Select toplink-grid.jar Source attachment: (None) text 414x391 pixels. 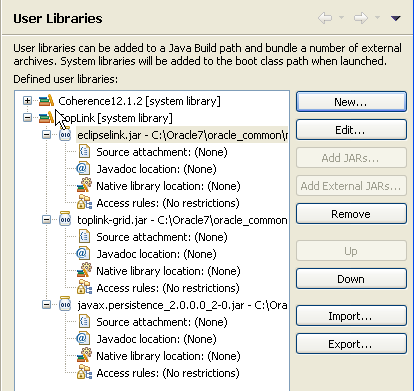pyautogui.click(x=162, y=237)
